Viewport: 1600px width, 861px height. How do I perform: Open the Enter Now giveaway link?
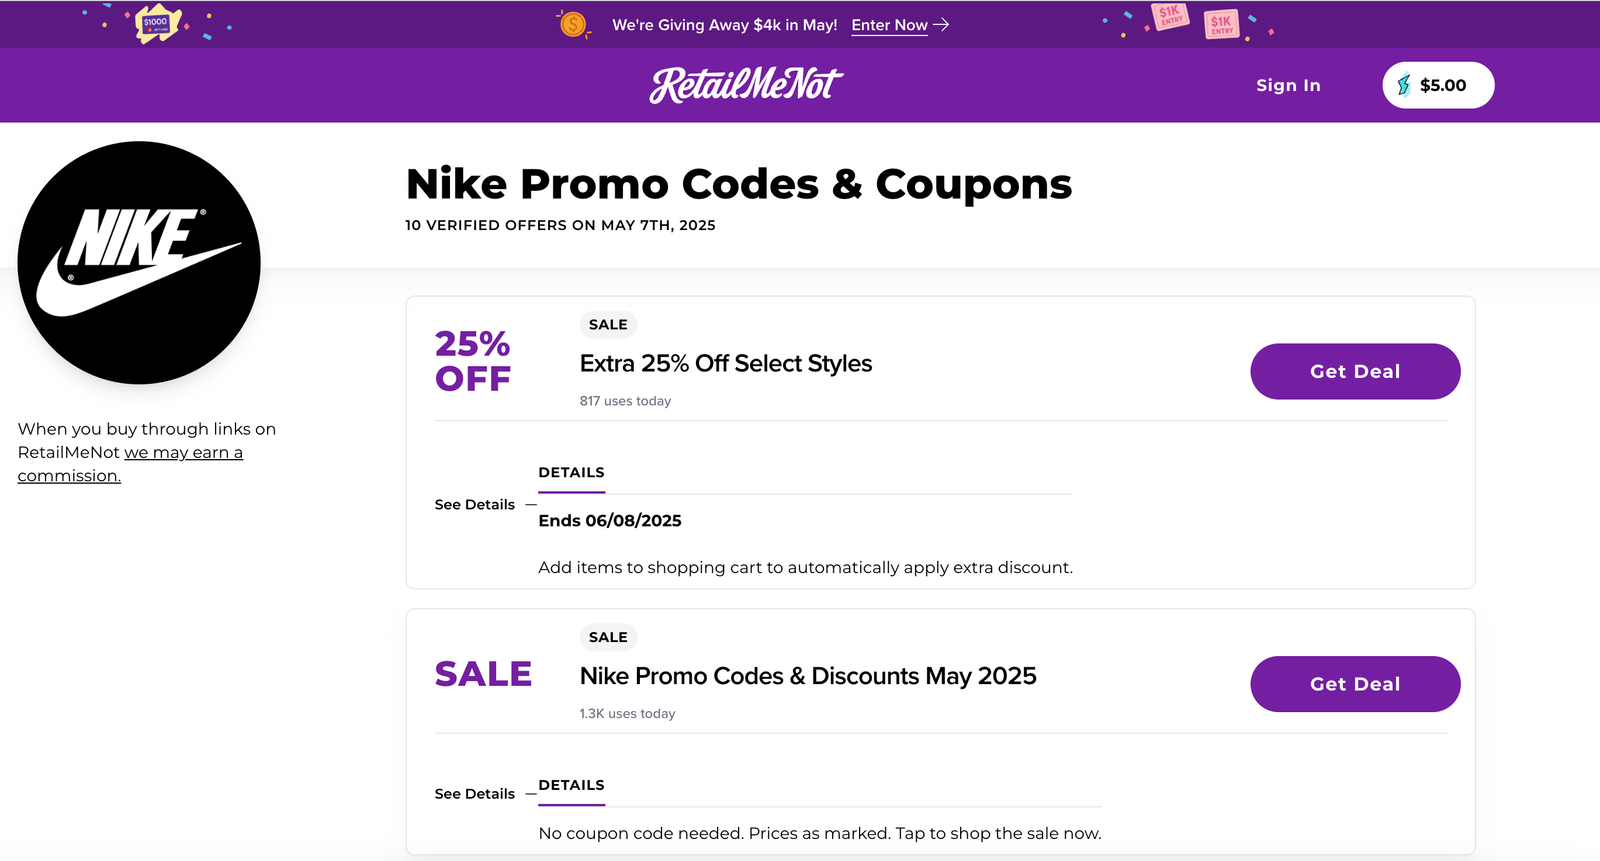coord(889,25)
